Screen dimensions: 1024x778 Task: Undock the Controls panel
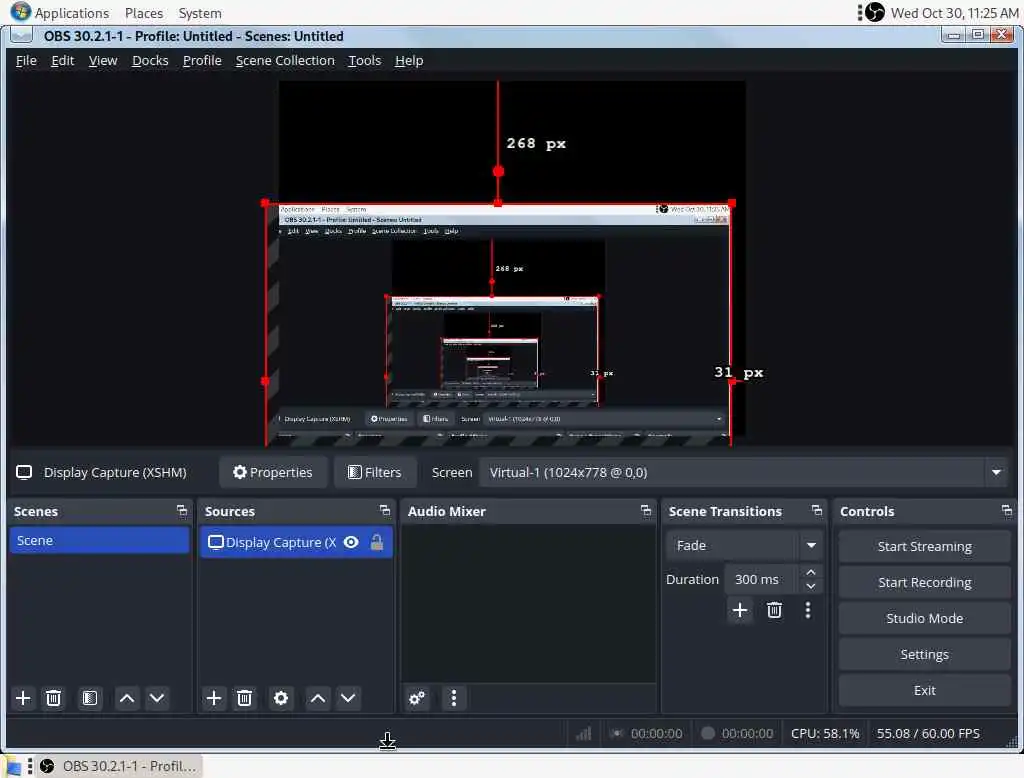(x=1006, y=511)
